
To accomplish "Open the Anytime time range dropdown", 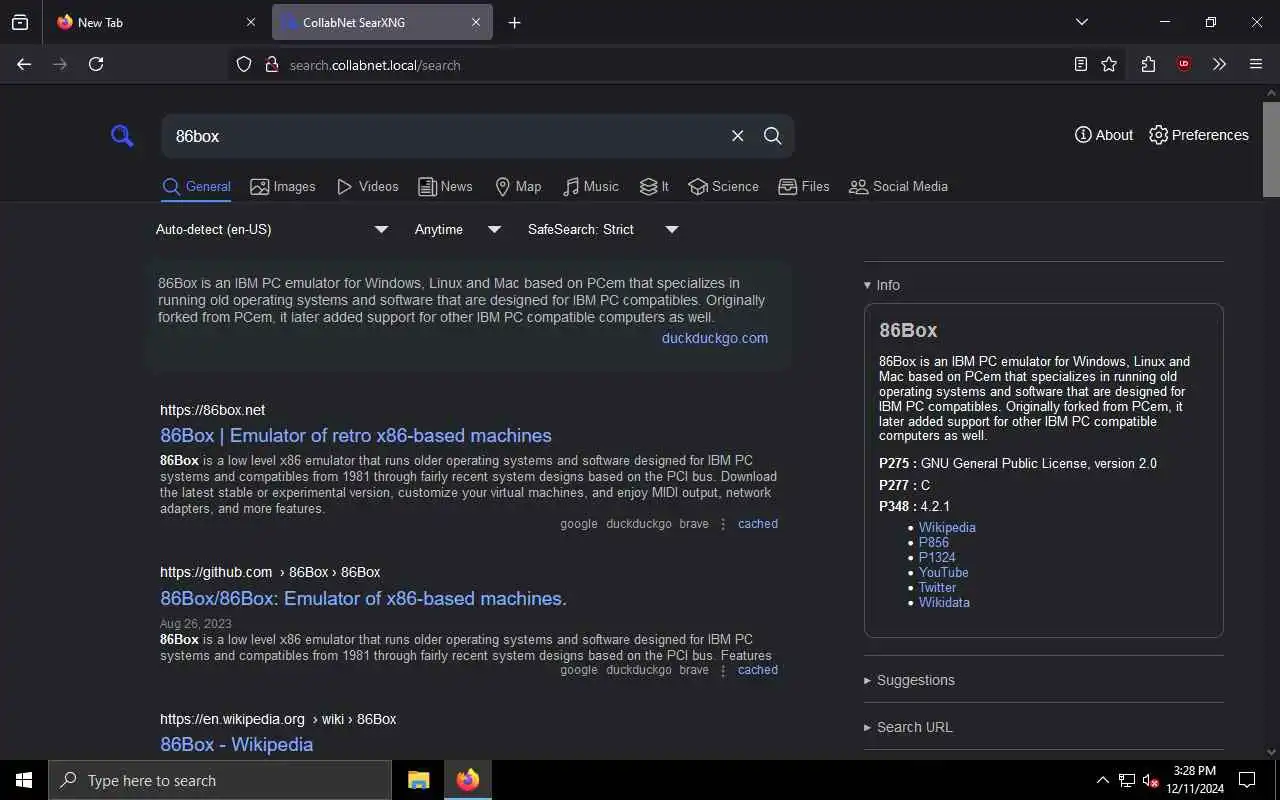I will tap(458, 229).
